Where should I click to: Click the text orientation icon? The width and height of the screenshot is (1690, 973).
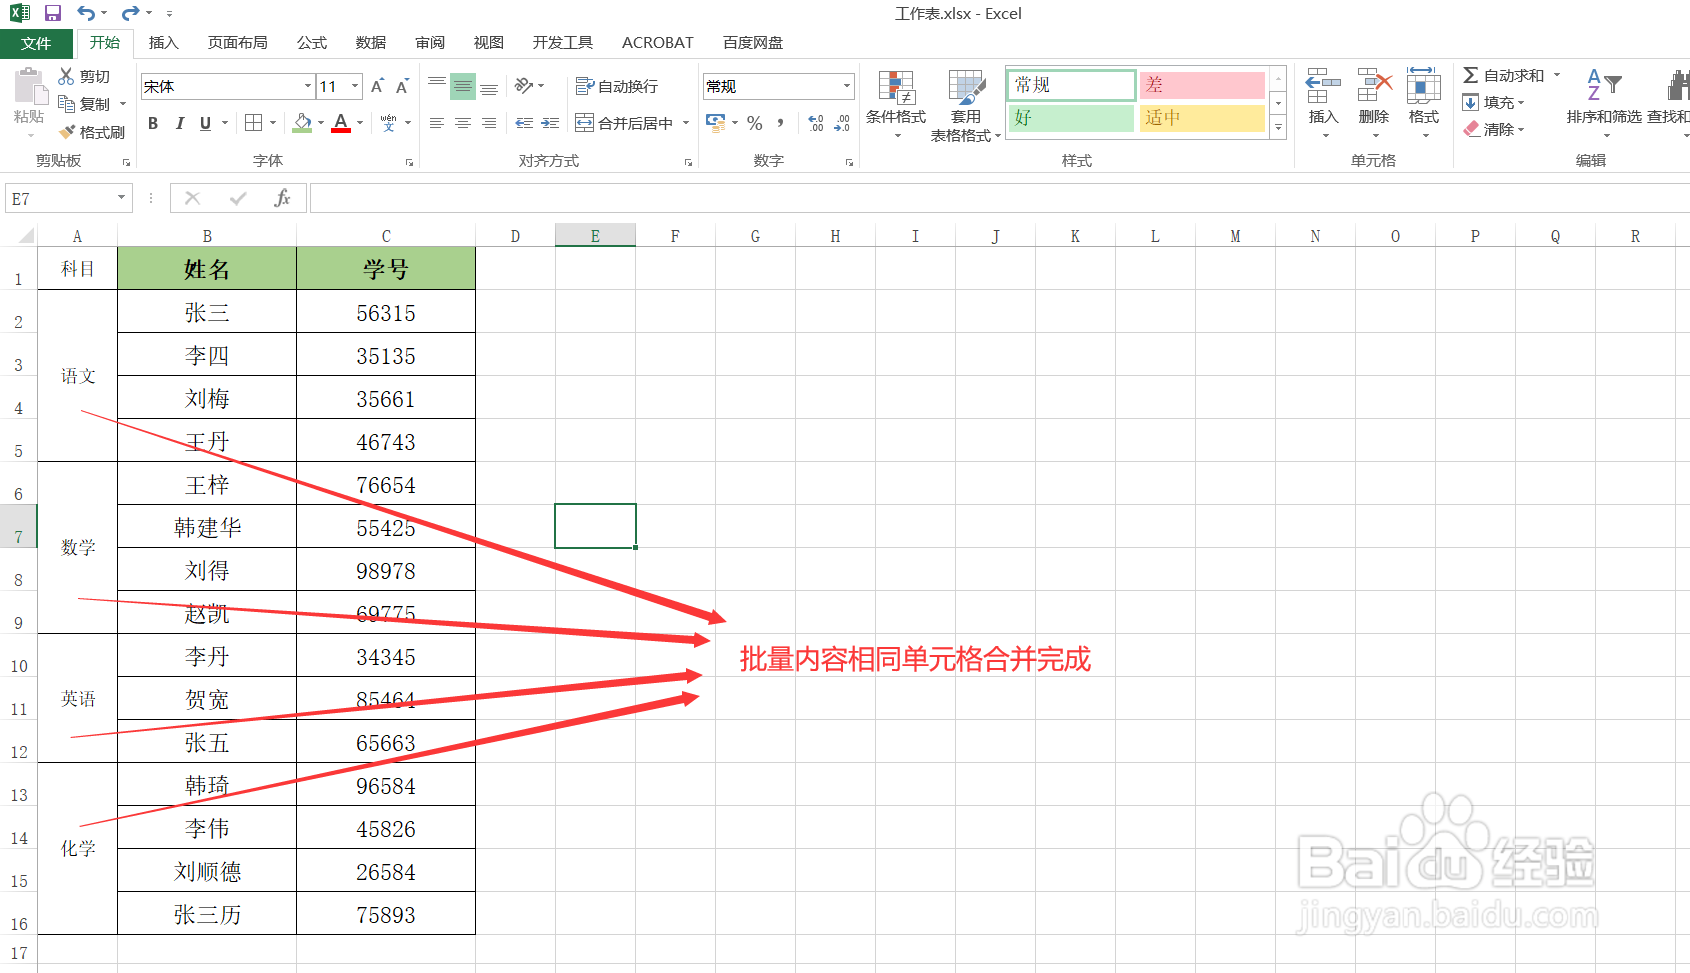[524, 86]
